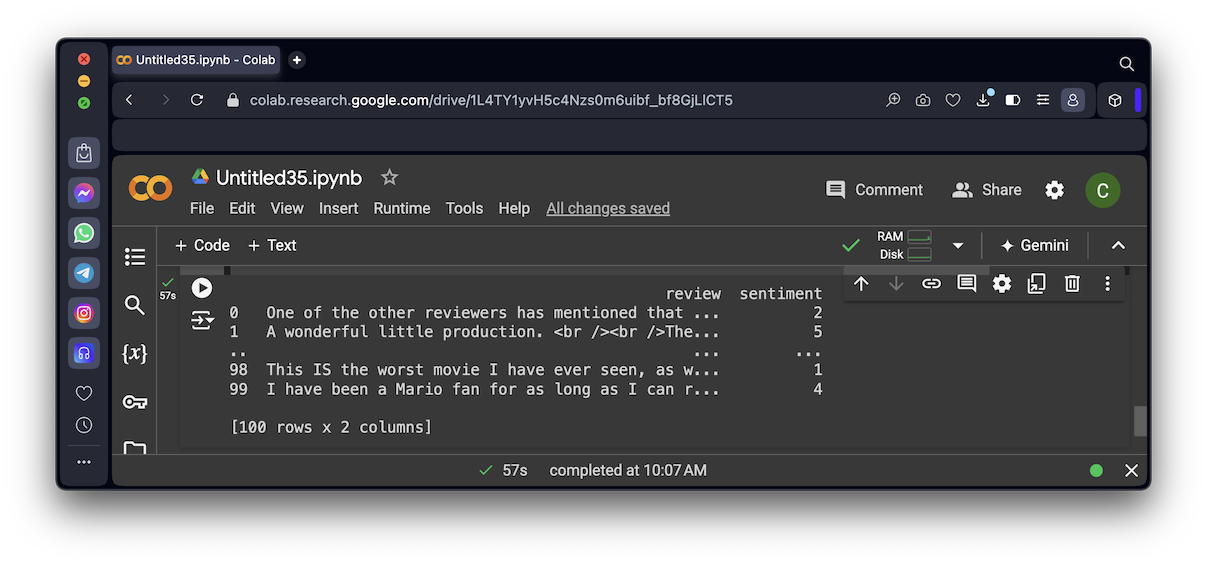Open the secrets key icon
1207x564 pixels.
click(x=135, y=402)
